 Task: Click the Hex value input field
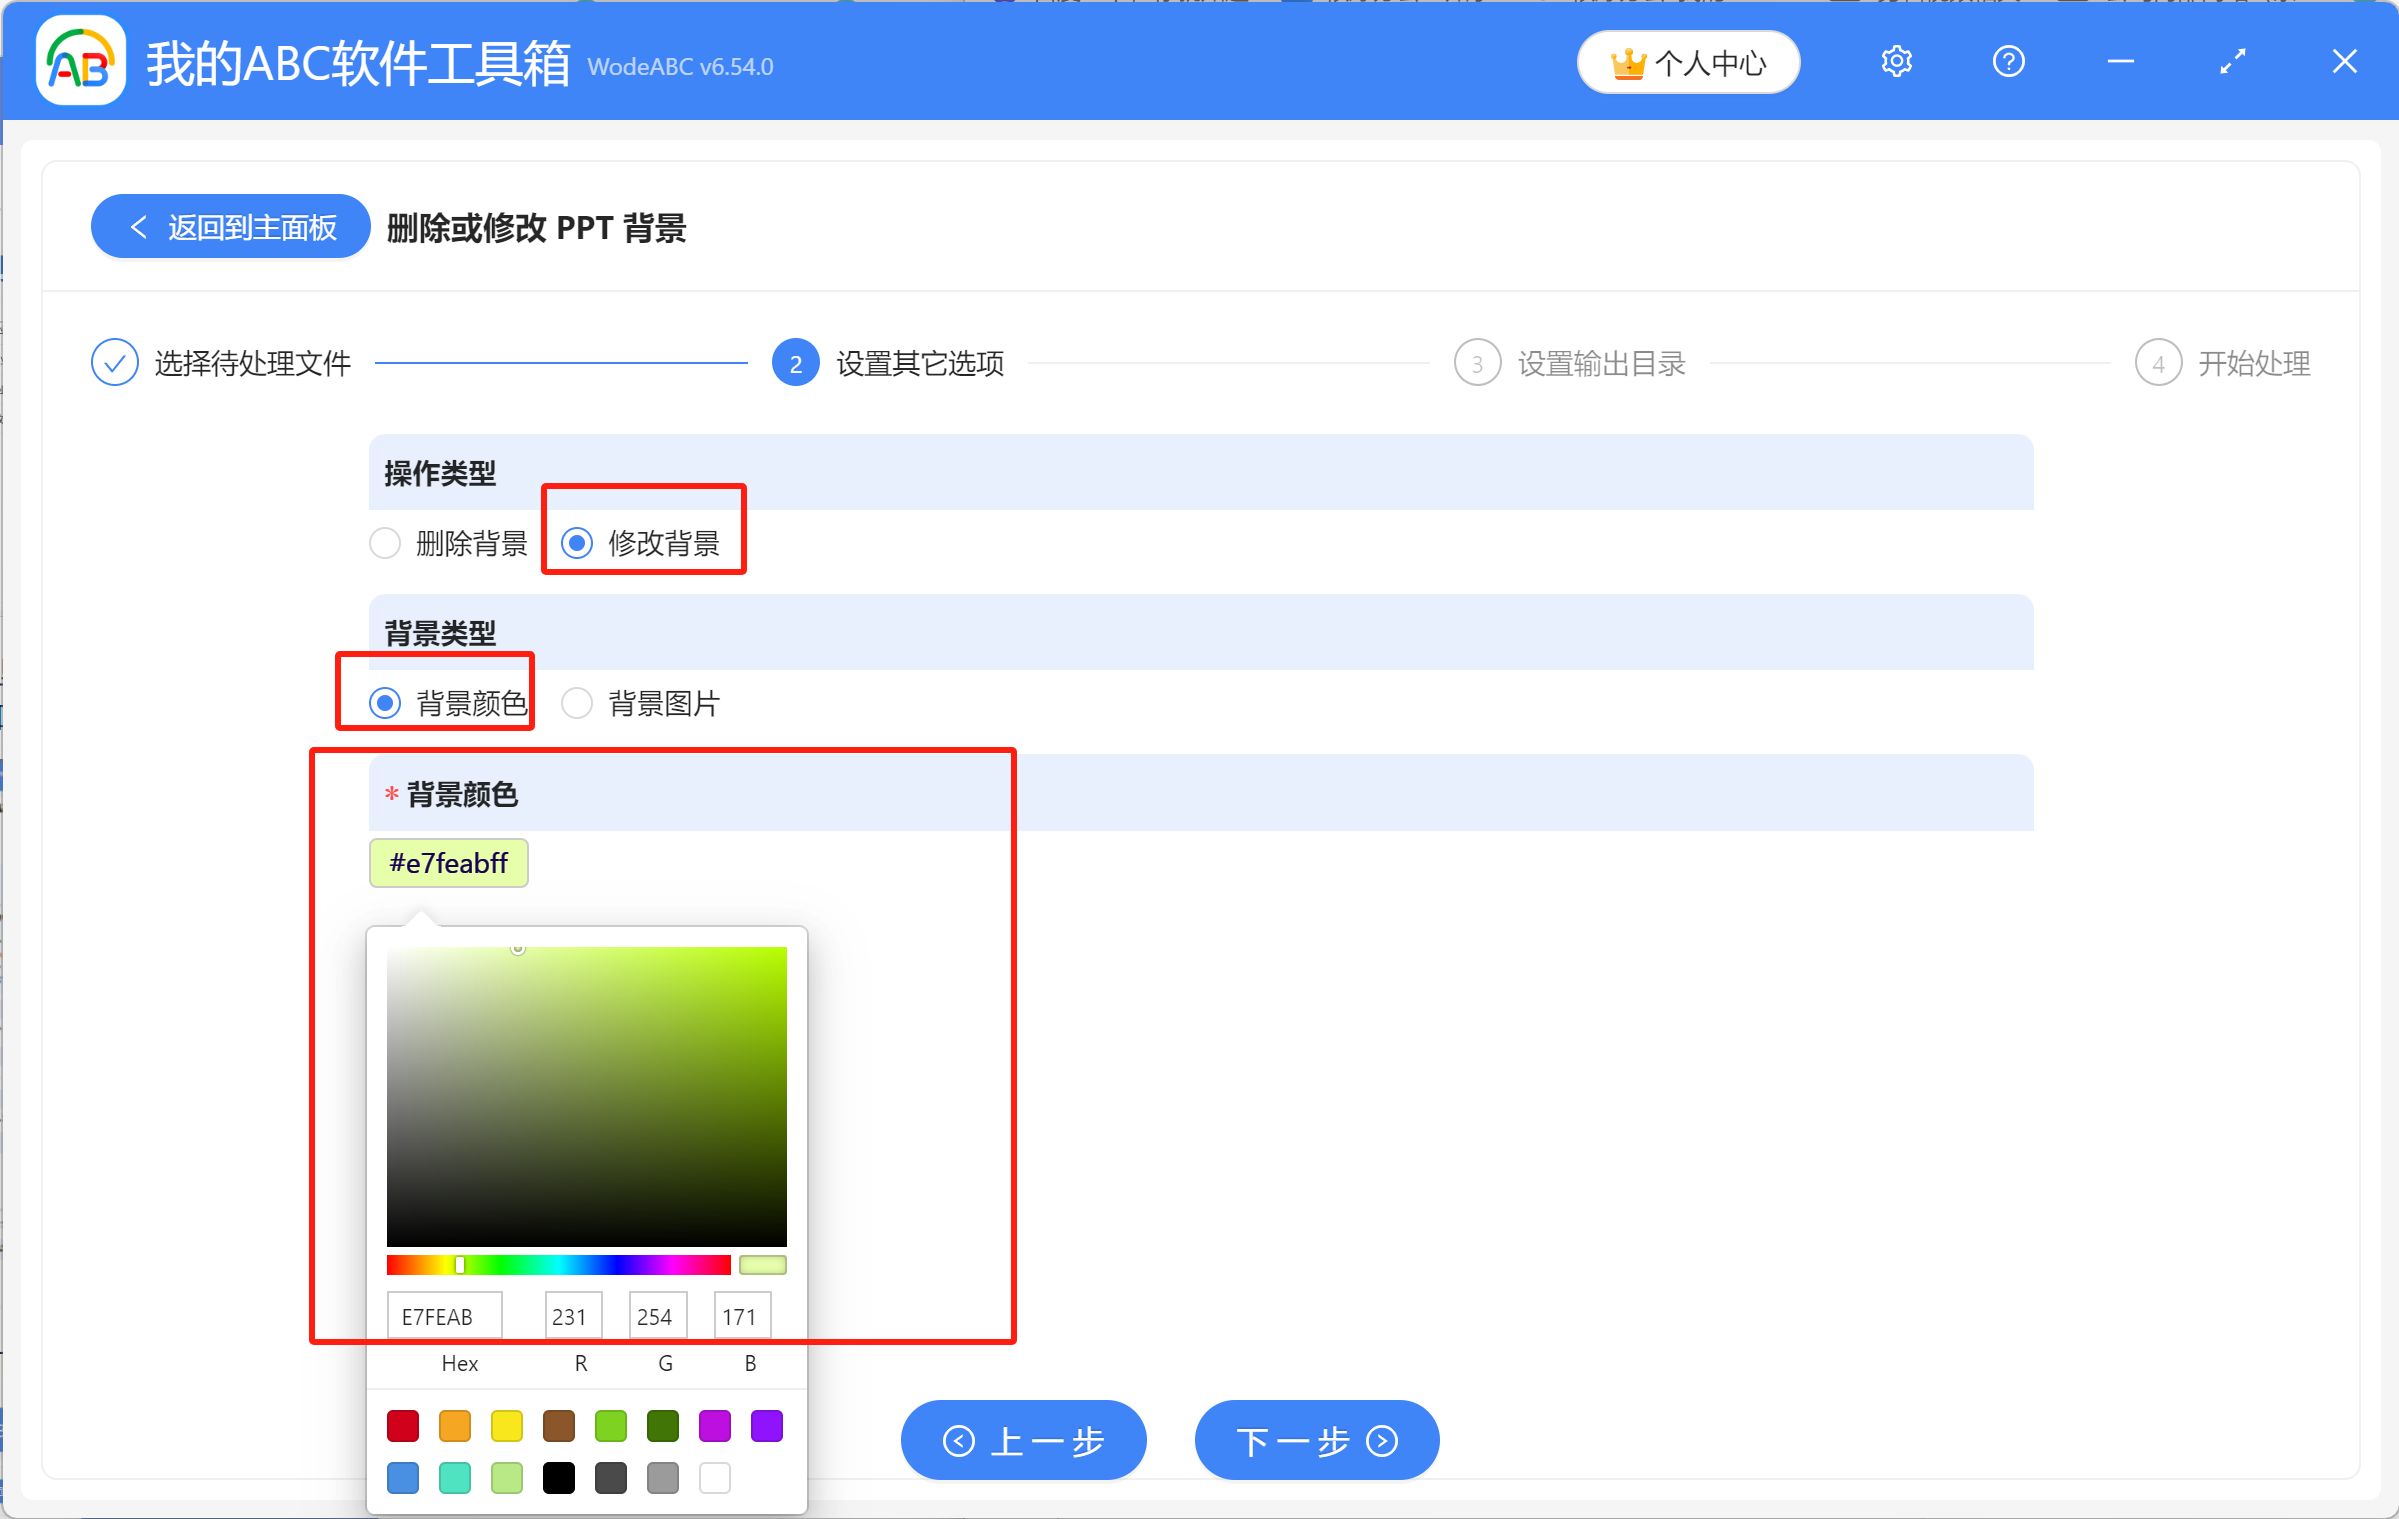coord(445,1316)
